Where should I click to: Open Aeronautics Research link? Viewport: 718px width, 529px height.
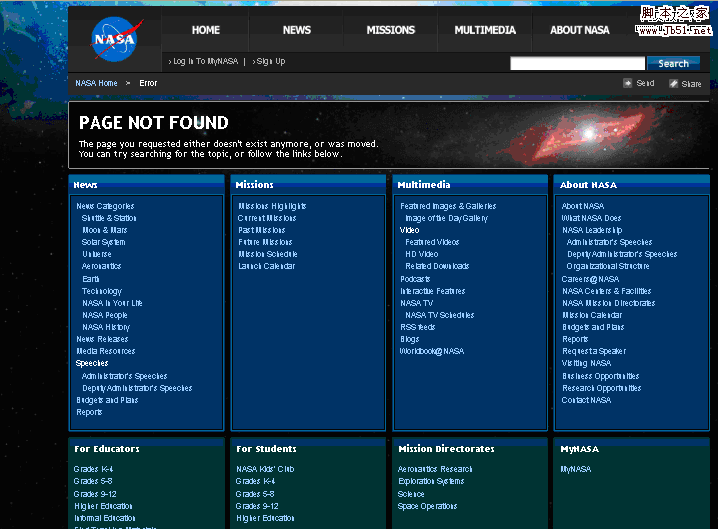435,469
